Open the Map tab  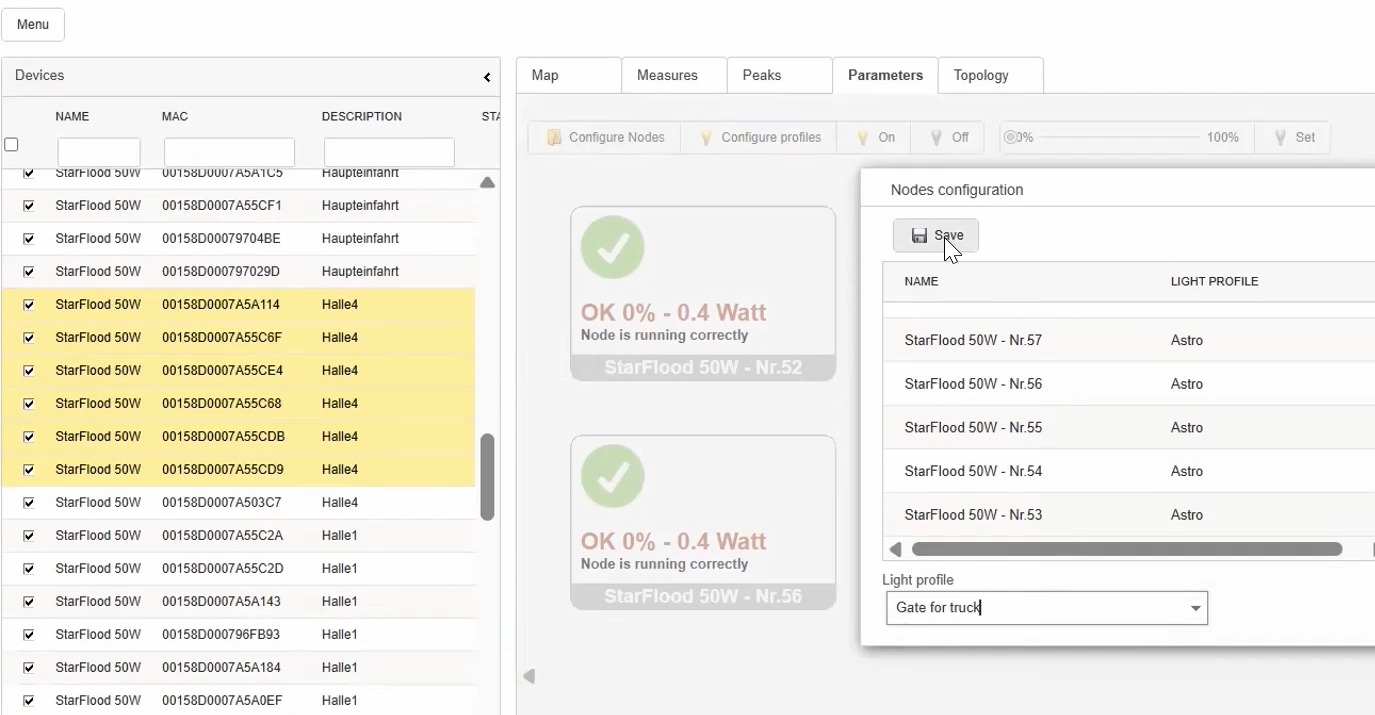(x=569, y=75)
